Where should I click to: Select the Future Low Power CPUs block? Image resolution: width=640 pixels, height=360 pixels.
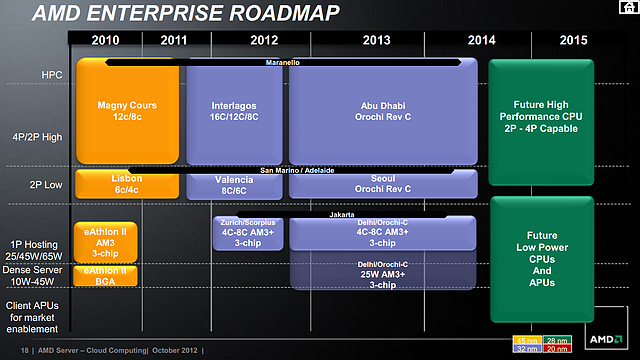coord(542,259)
